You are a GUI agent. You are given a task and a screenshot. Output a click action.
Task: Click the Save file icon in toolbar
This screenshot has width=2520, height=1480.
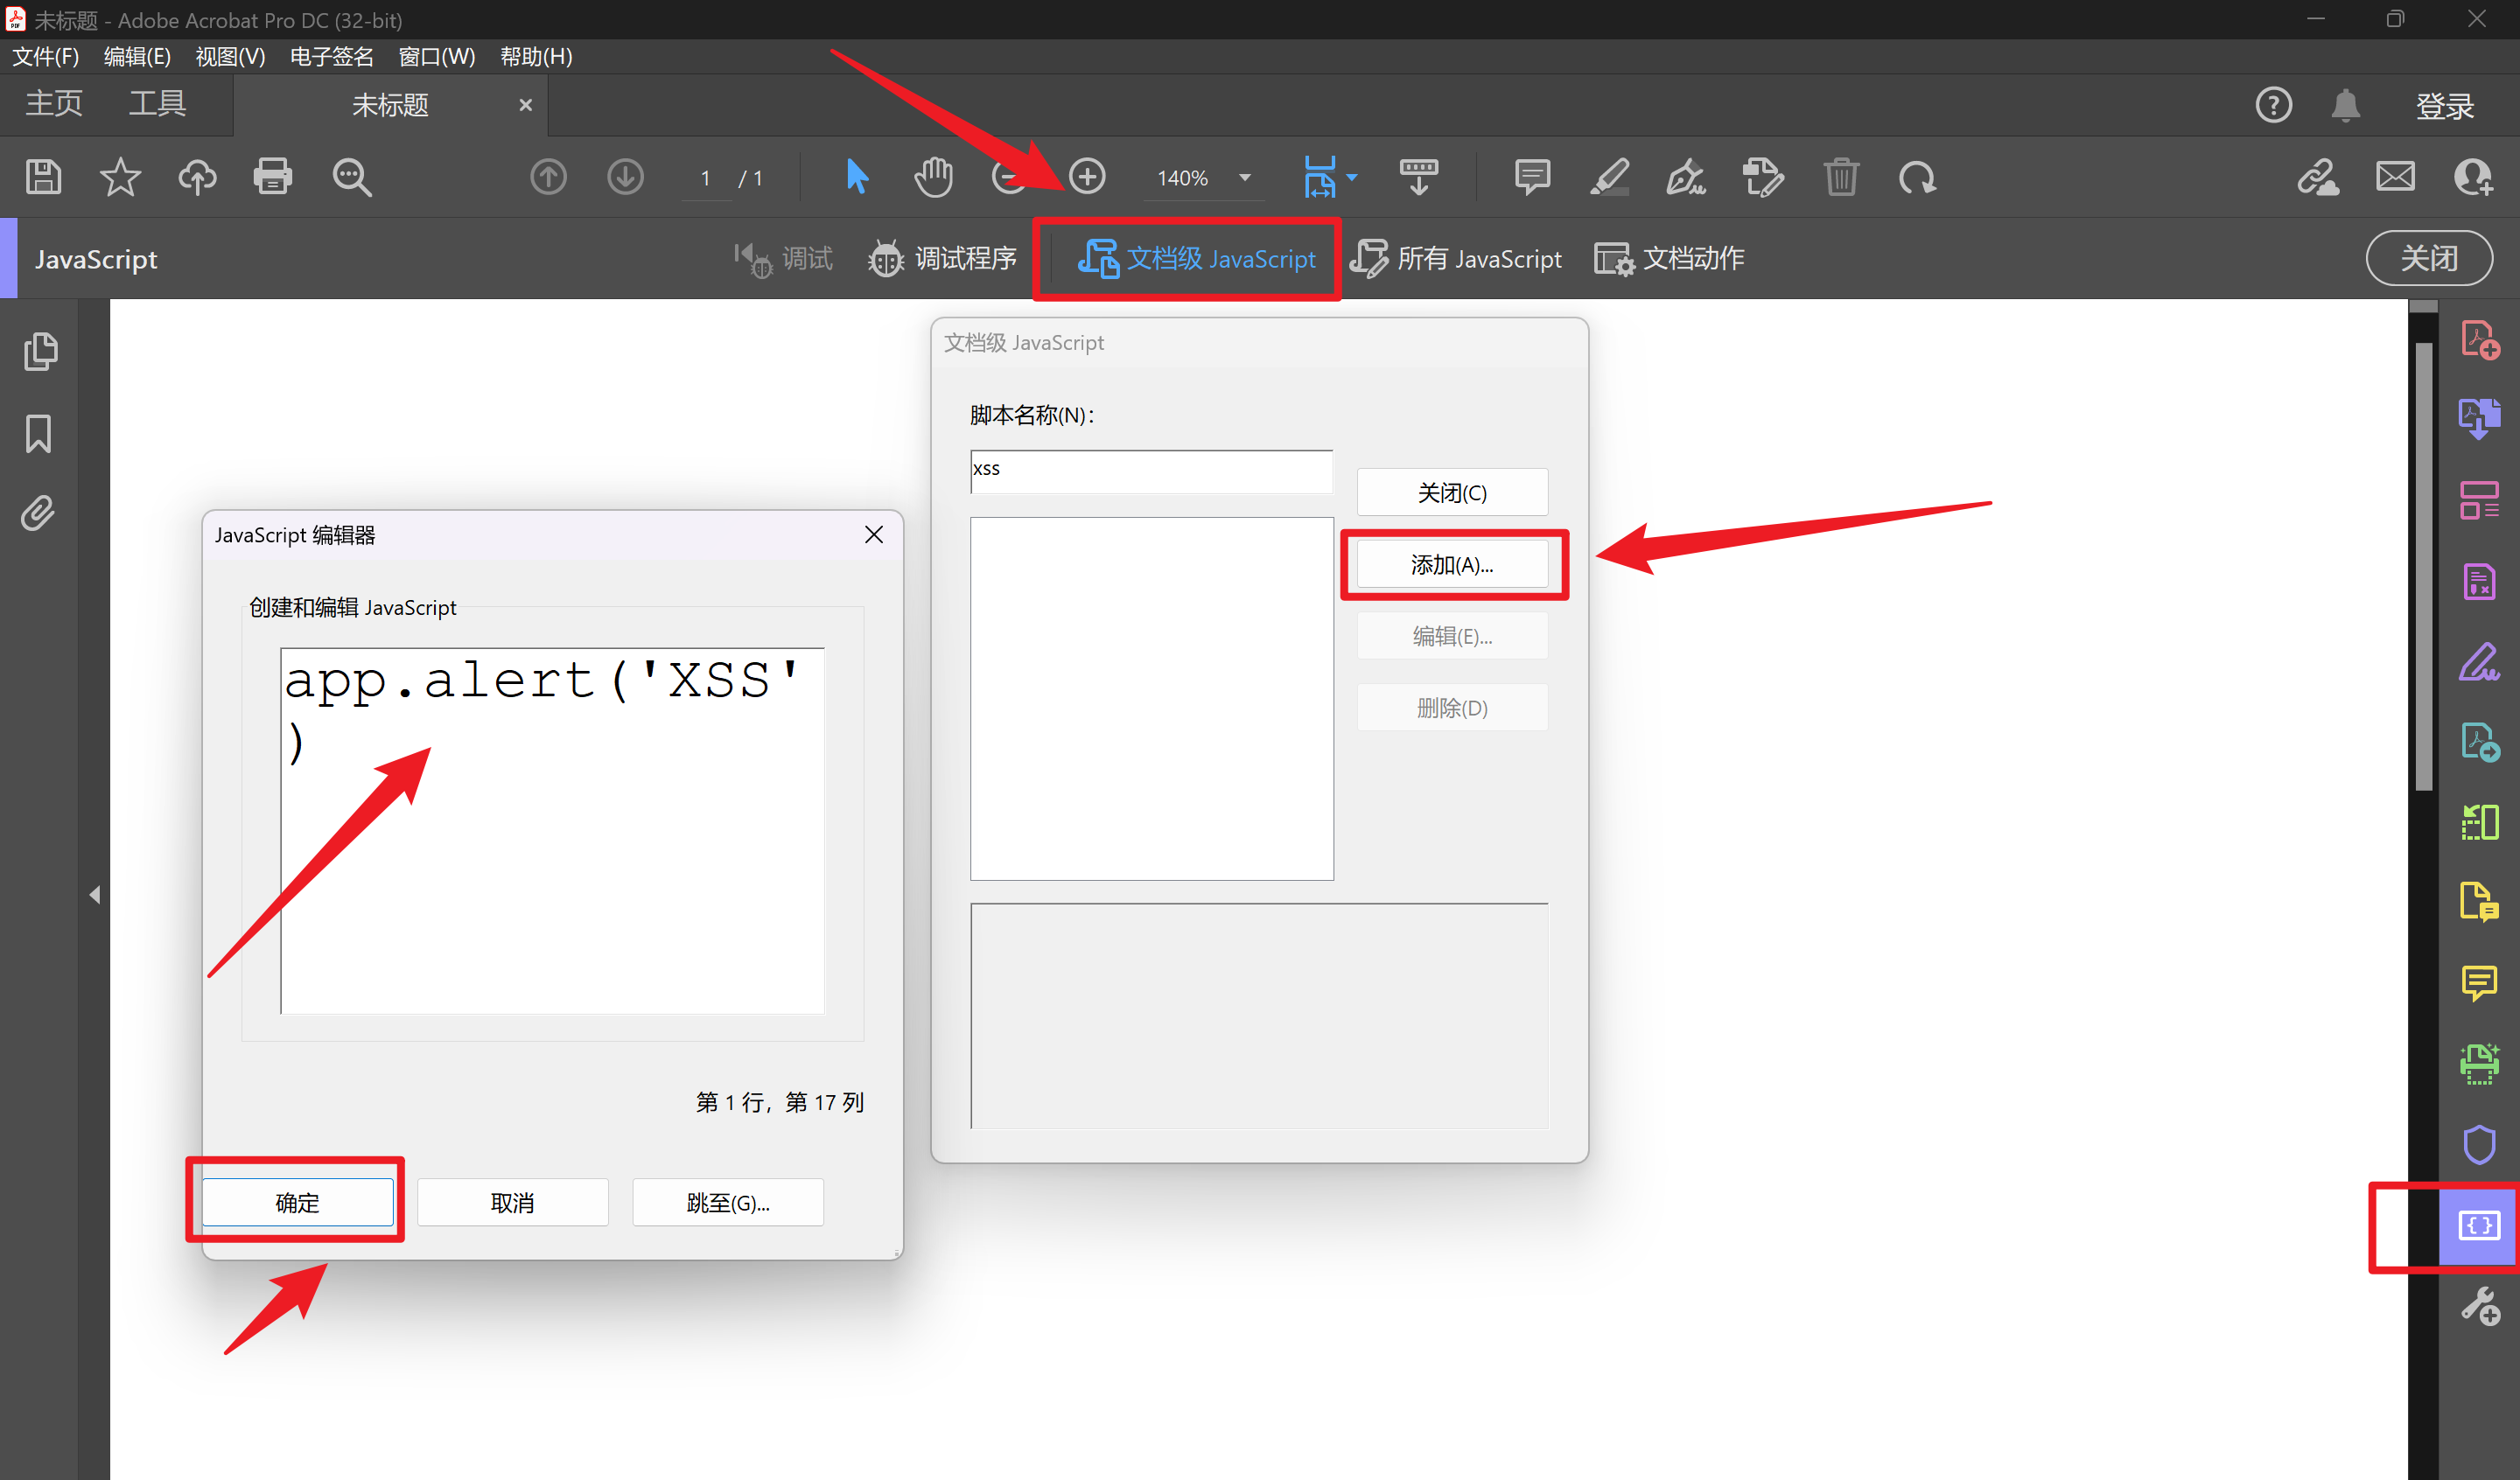click(x=43, y=177)
